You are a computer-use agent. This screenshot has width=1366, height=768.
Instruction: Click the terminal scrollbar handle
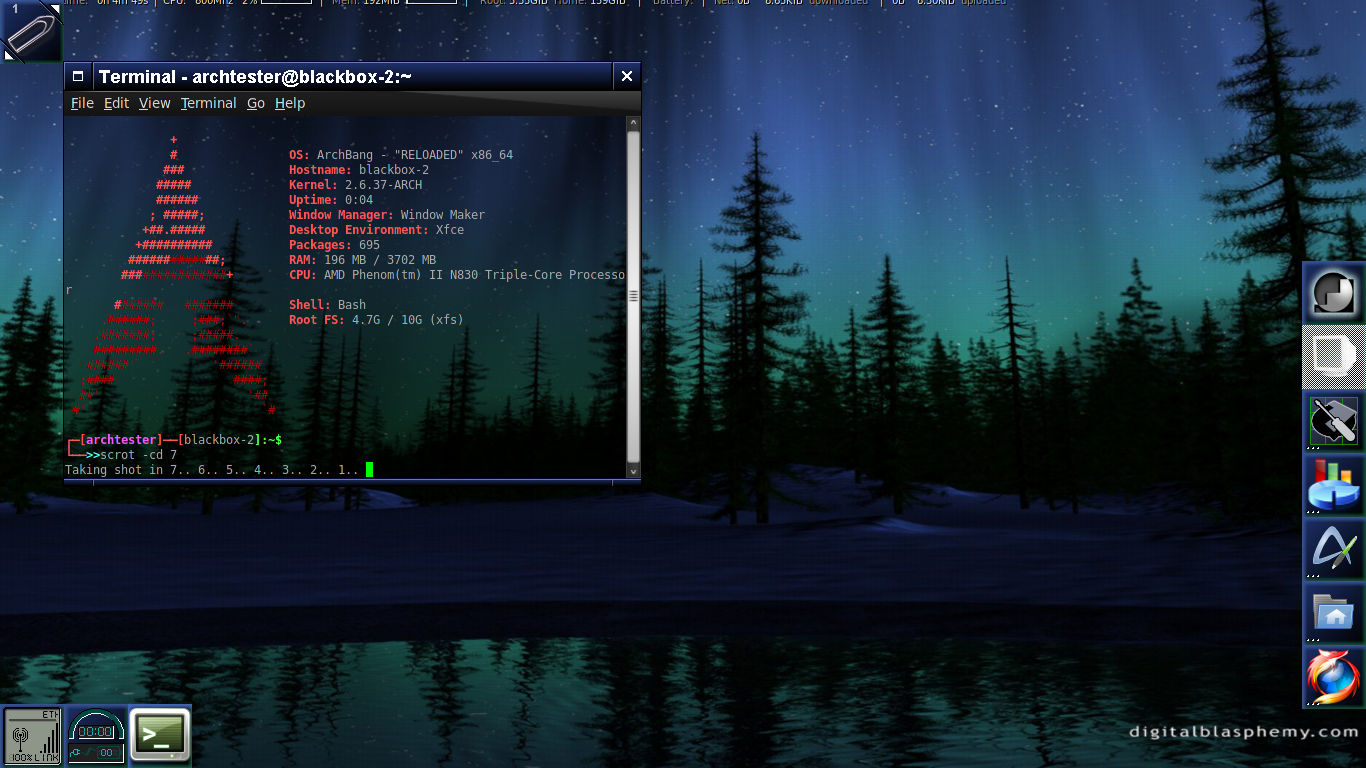coord(633,296)
